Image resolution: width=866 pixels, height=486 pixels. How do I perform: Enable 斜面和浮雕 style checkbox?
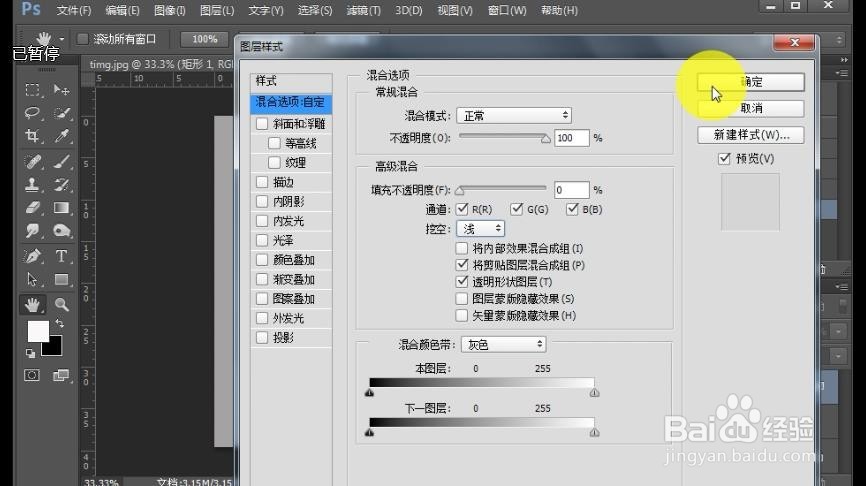262,124
